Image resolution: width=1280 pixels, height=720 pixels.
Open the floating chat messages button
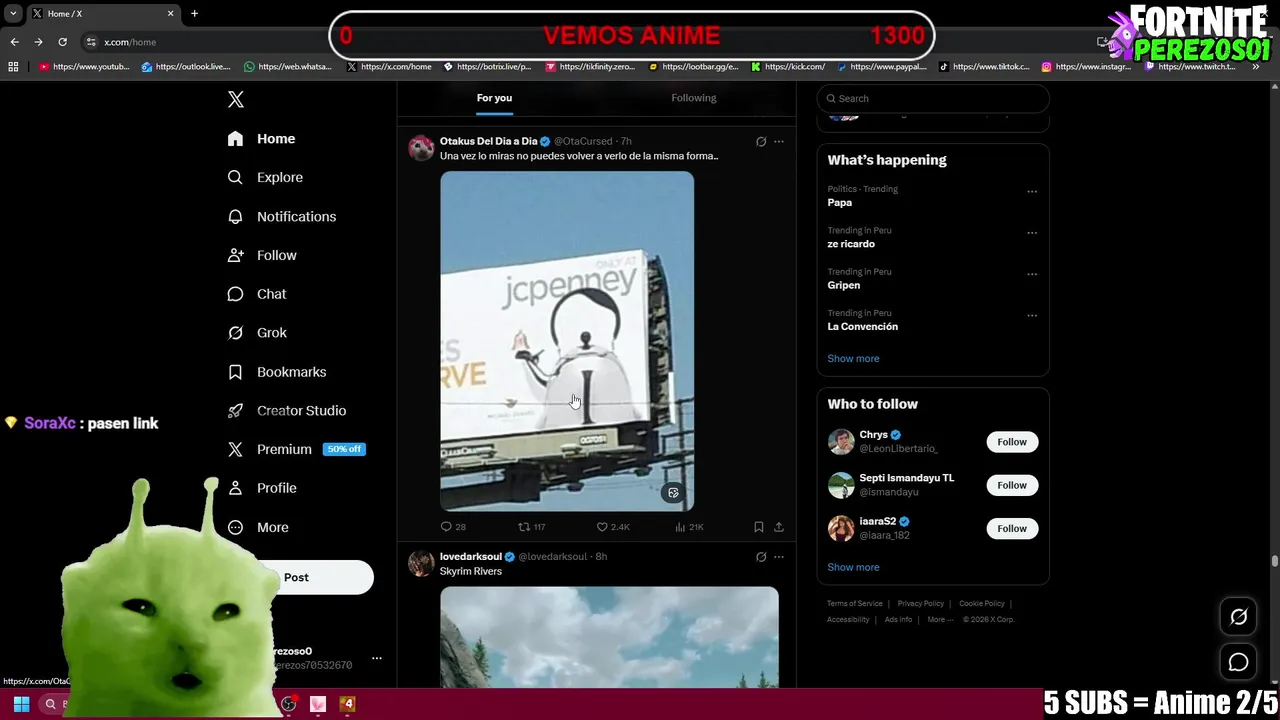coord(1238,662)
